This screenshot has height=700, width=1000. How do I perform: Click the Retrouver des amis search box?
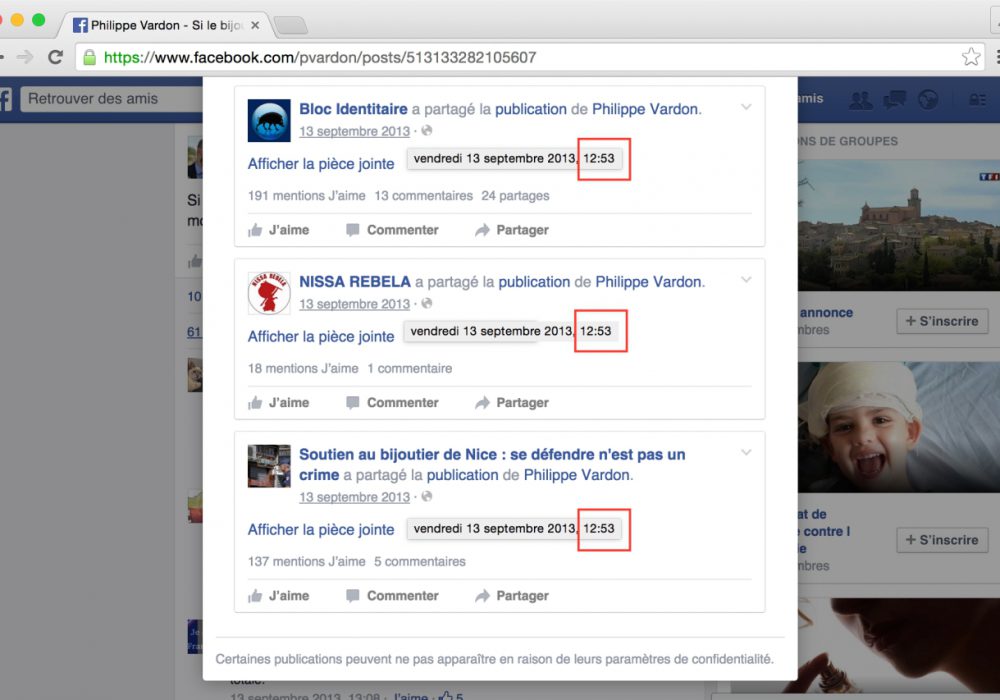click(112, 99)
